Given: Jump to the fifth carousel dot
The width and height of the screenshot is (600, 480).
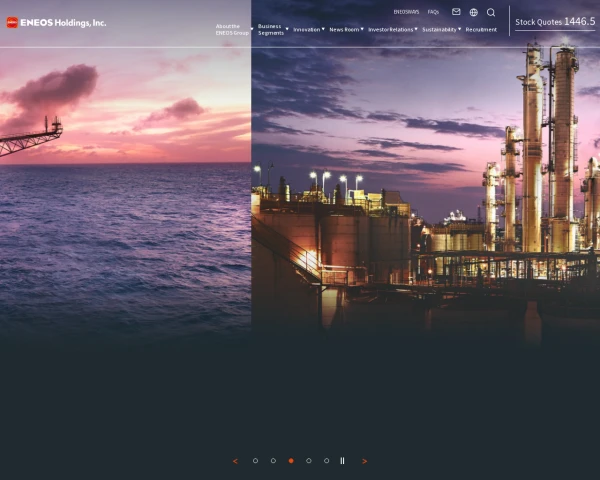Looking at the screenshot, I should (x=326, y=461).
